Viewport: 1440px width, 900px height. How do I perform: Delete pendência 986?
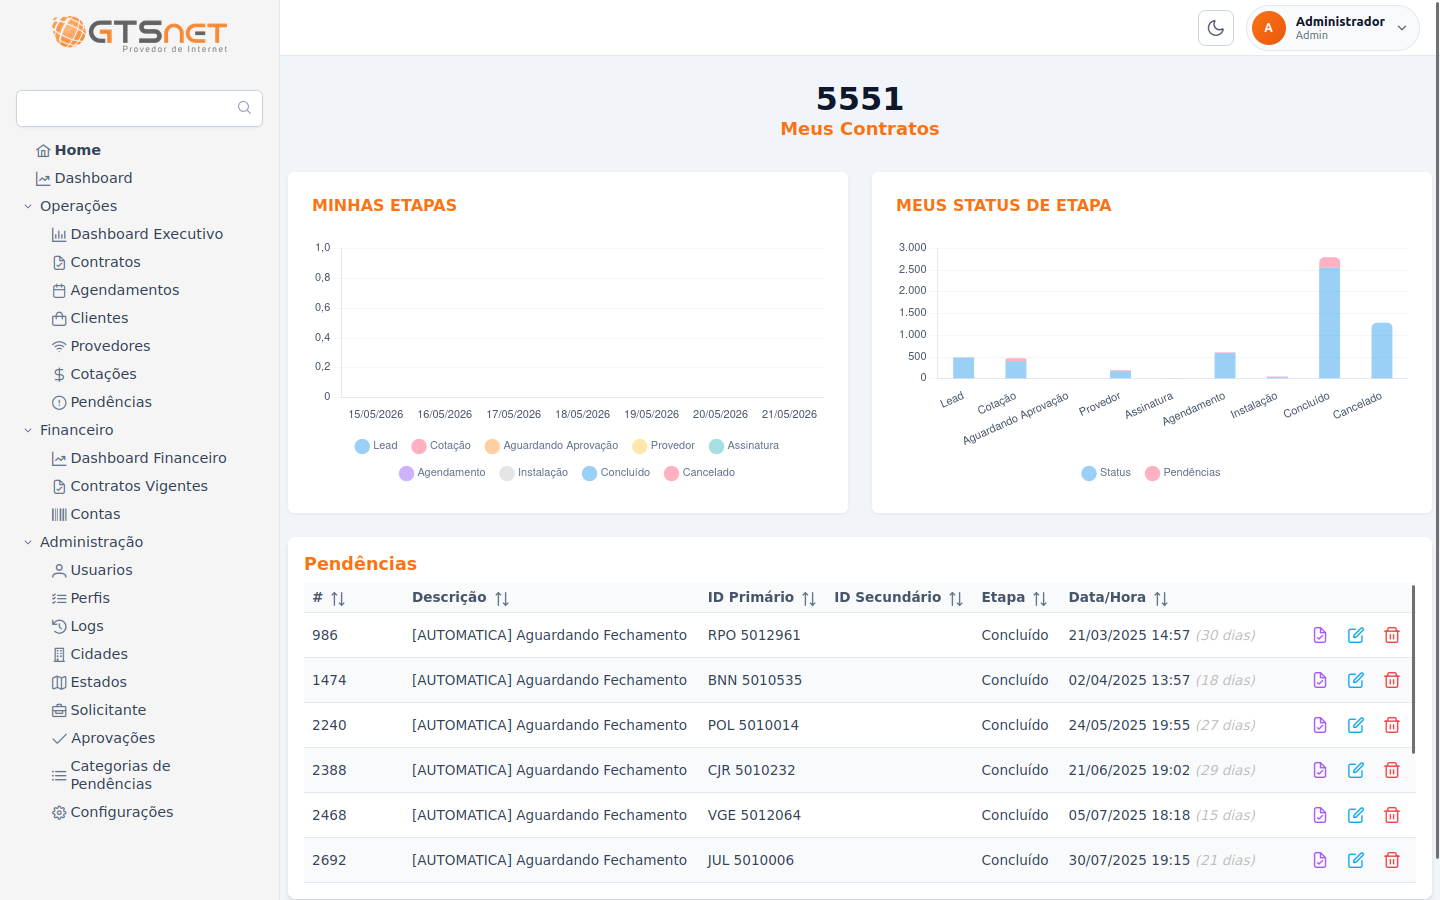coord(1392,635)
